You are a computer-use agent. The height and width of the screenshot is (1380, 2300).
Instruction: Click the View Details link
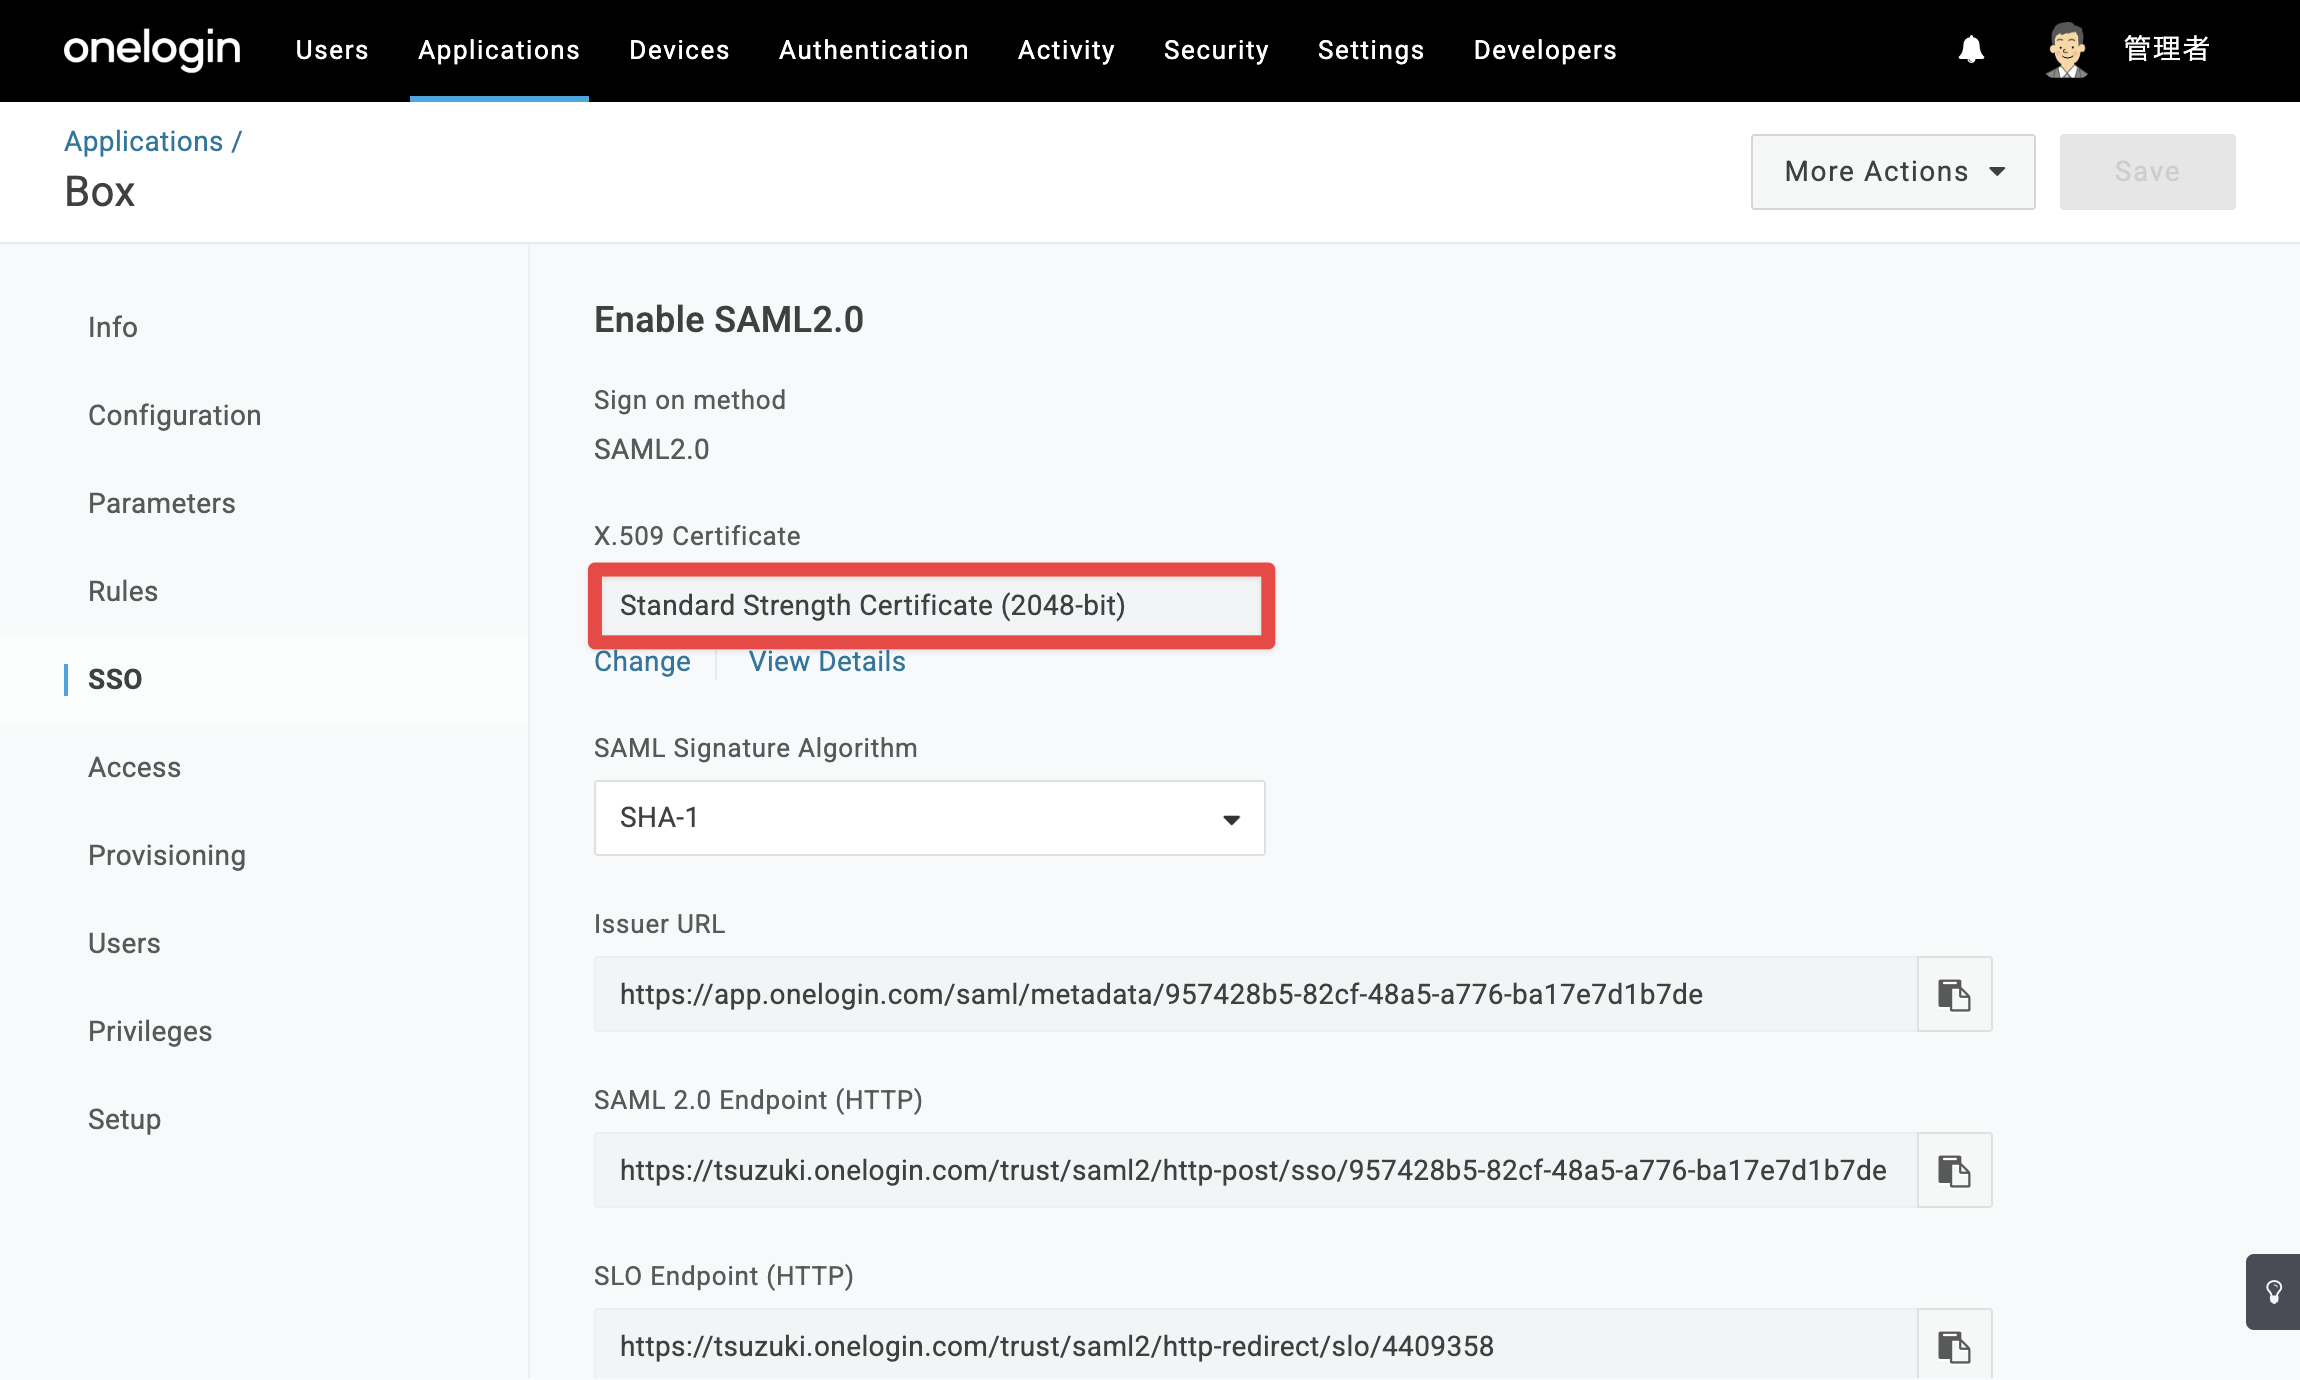827,662
